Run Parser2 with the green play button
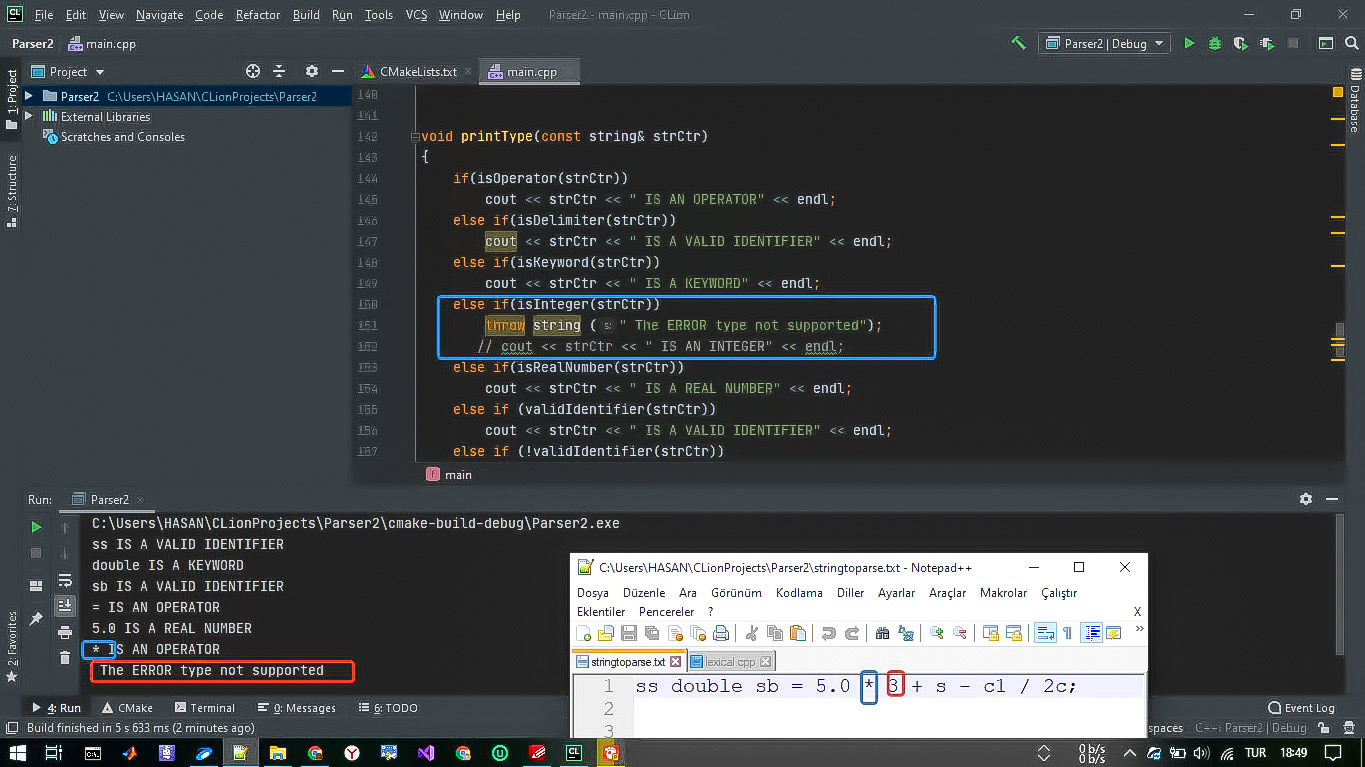Screen dimensions: 1365x767 (1189, 43)
